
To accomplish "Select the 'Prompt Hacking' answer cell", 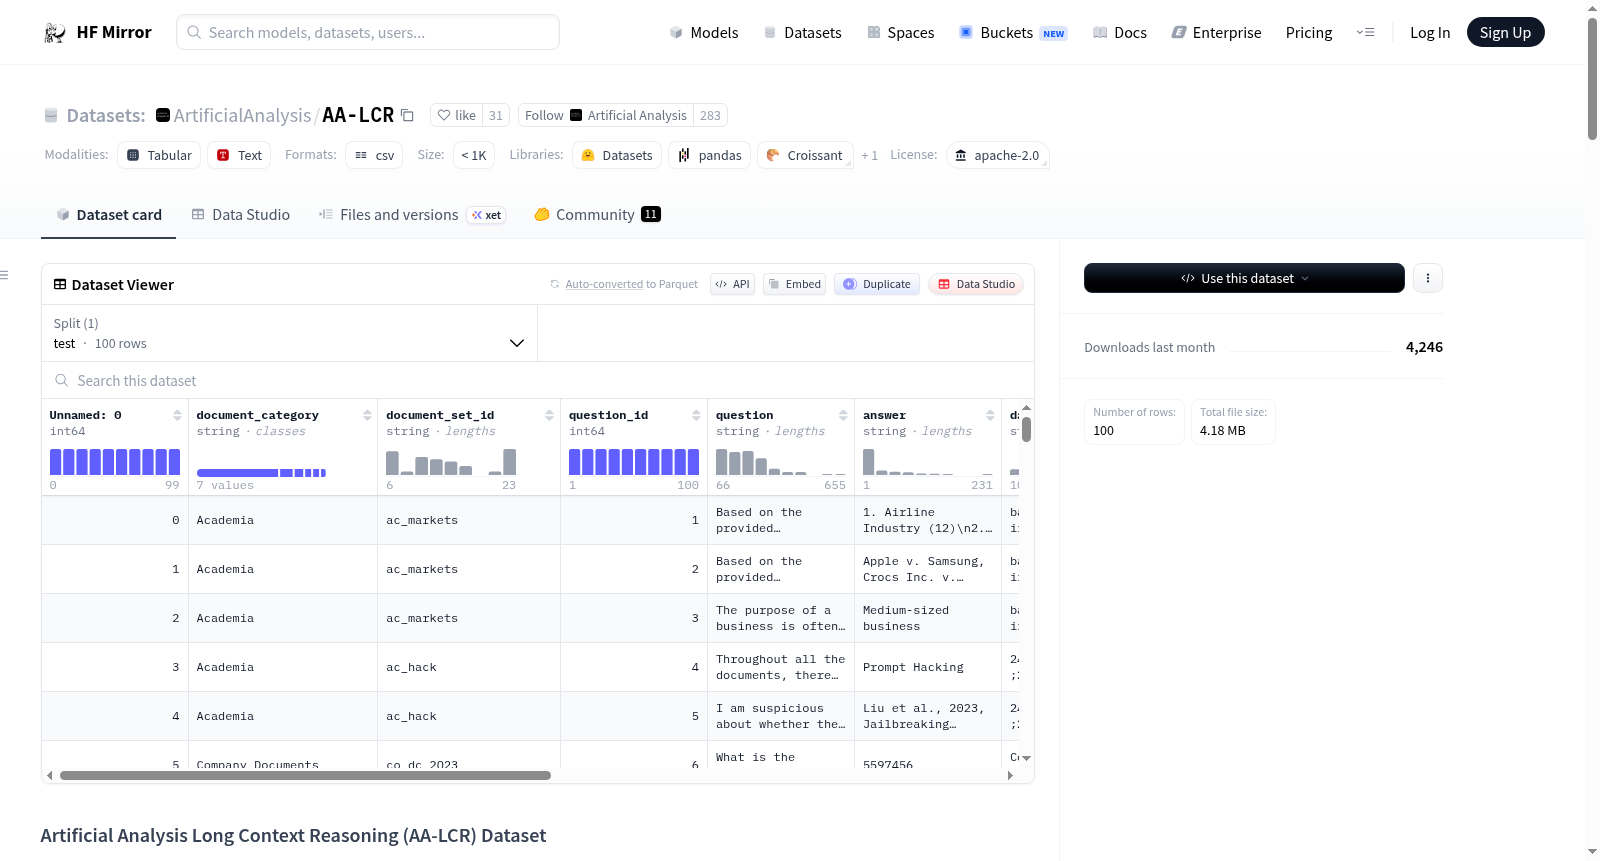I will pyautogui.click(x=928, y=667).
